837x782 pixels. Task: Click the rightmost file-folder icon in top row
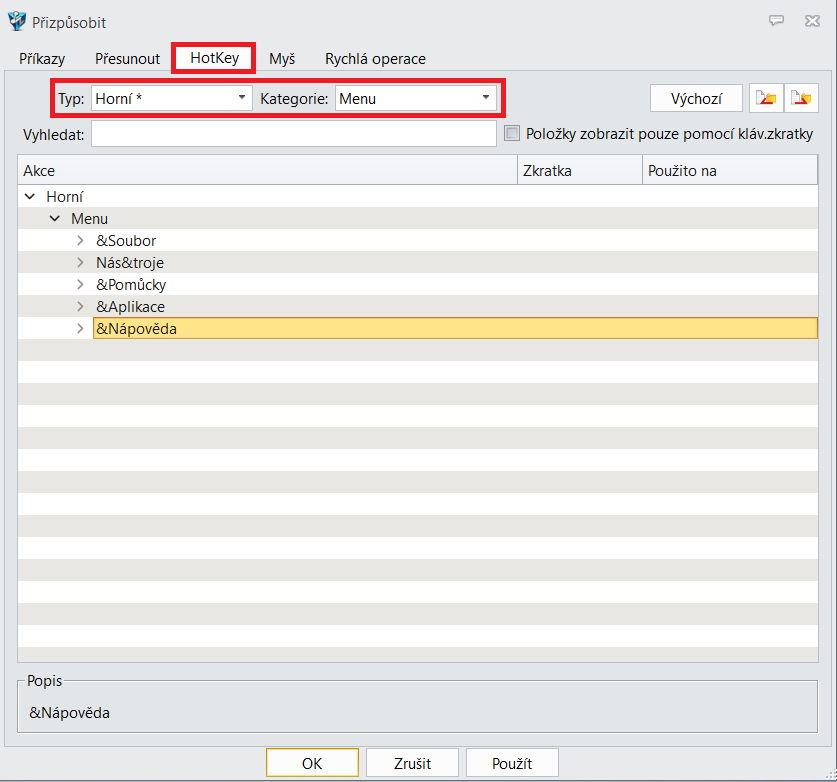(801, 98)
